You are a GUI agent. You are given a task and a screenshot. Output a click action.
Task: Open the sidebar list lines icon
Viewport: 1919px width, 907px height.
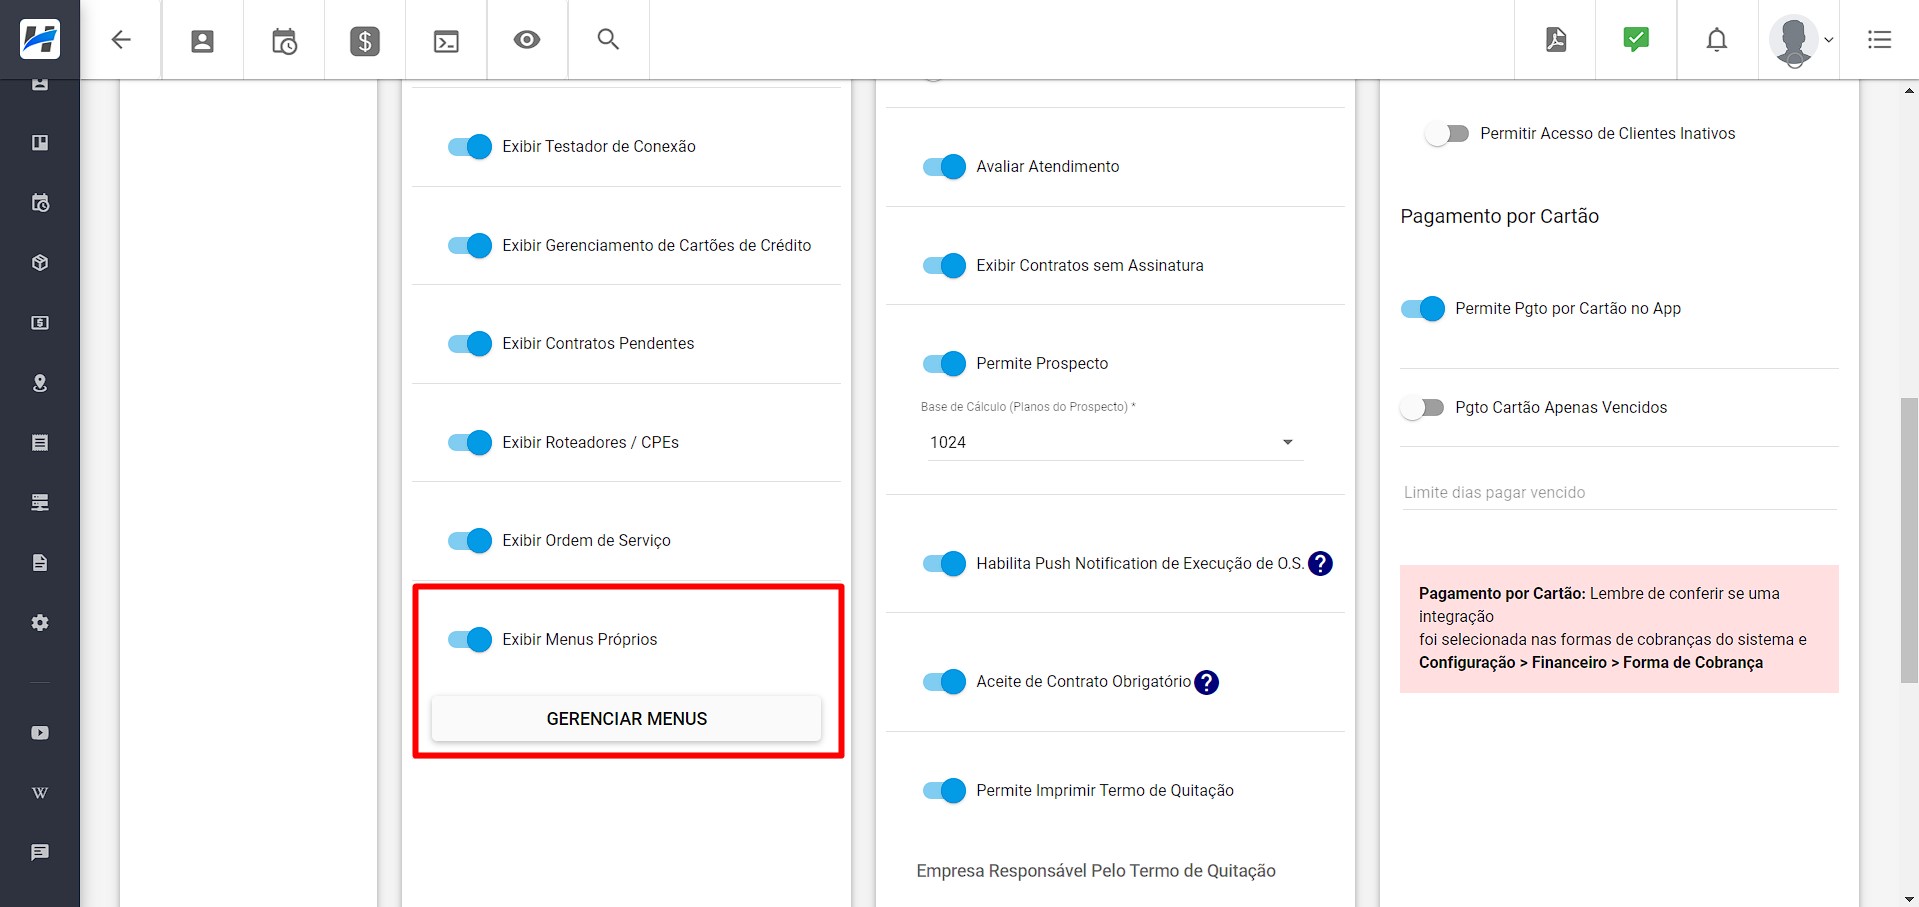40,443
